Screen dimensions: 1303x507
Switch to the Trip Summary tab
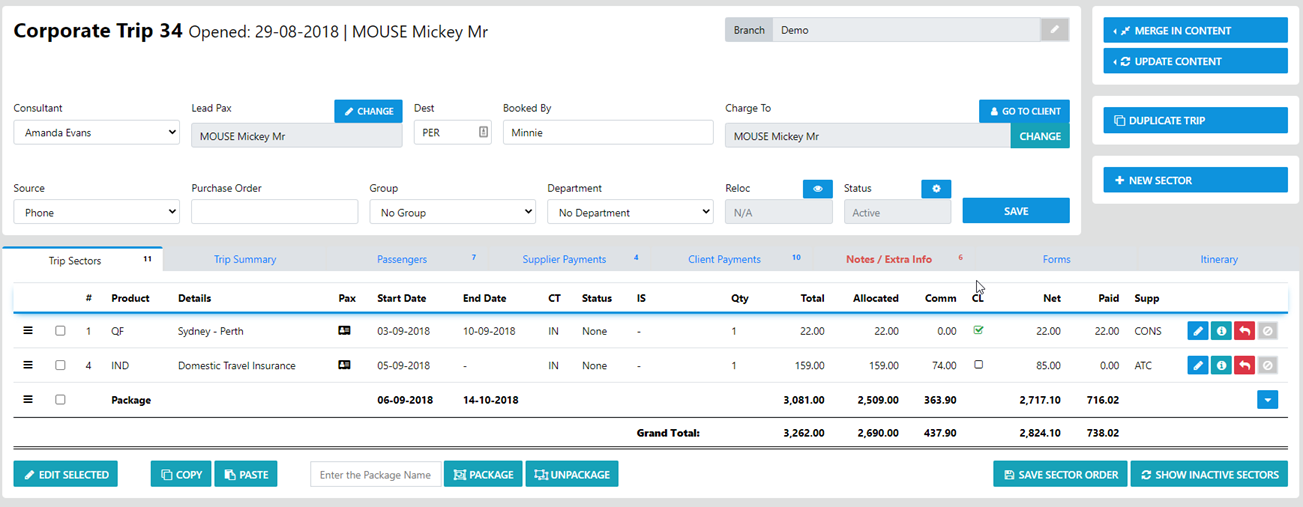click(245, 259)
